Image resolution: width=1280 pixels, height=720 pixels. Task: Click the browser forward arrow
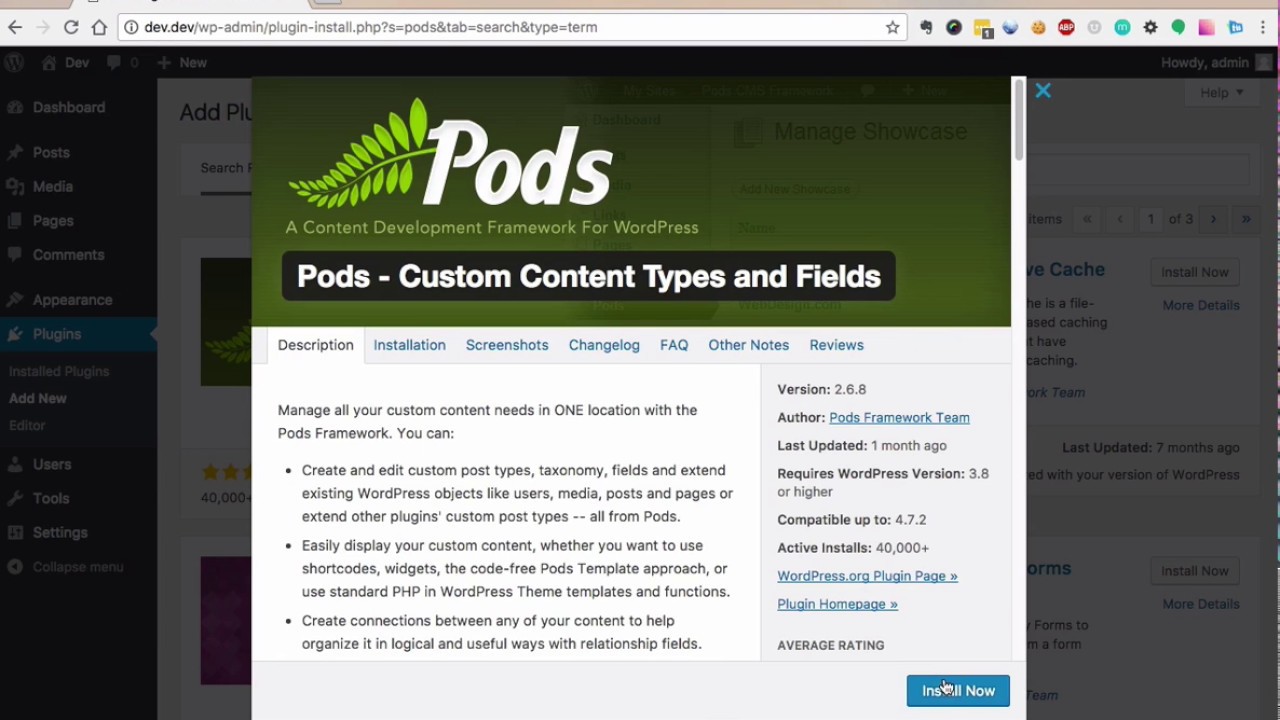(43, 27)
